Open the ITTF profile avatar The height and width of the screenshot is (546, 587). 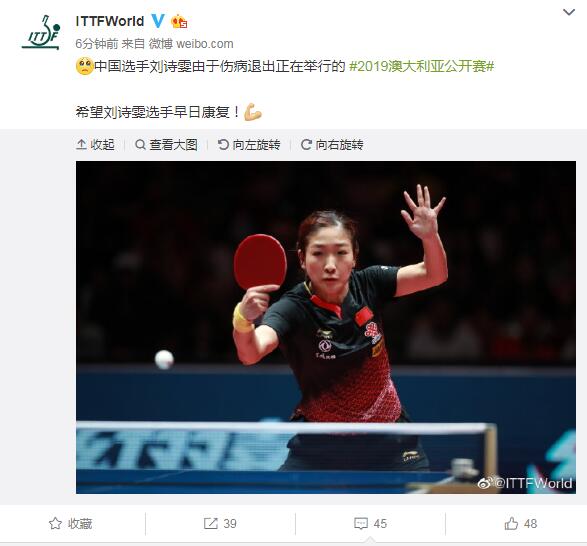click(x=41, y=32)
